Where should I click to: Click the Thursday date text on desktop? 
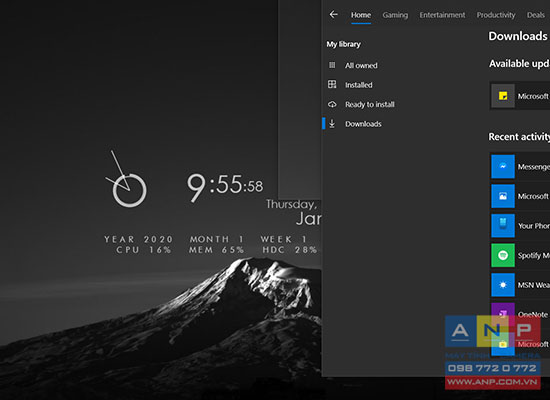point(291,204)
